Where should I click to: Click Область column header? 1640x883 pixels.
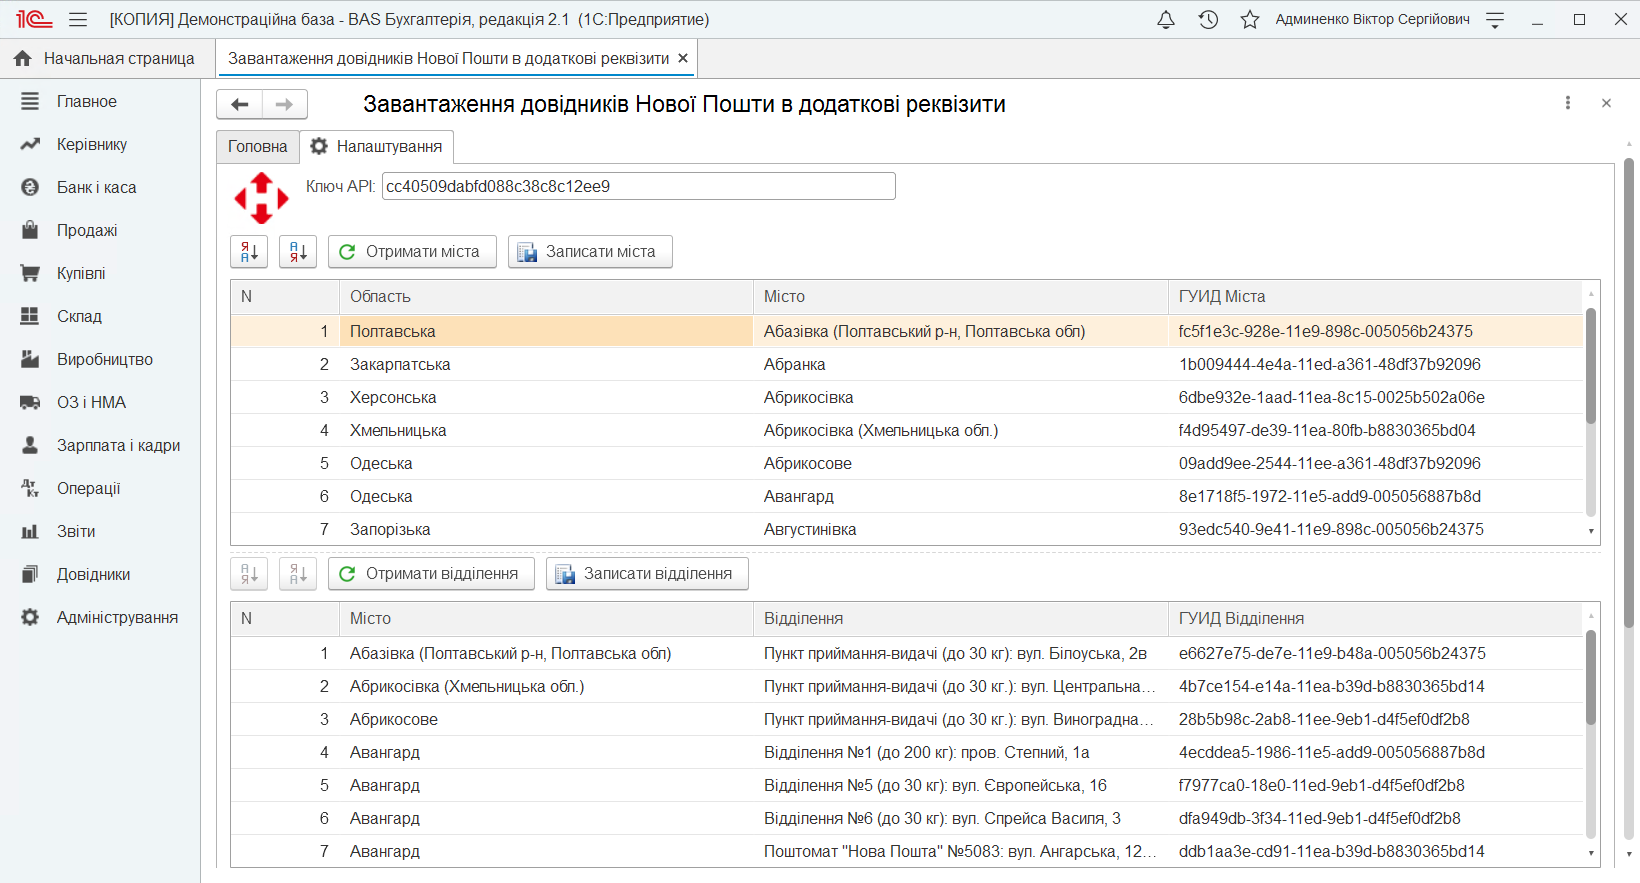[x=546, y=296]
